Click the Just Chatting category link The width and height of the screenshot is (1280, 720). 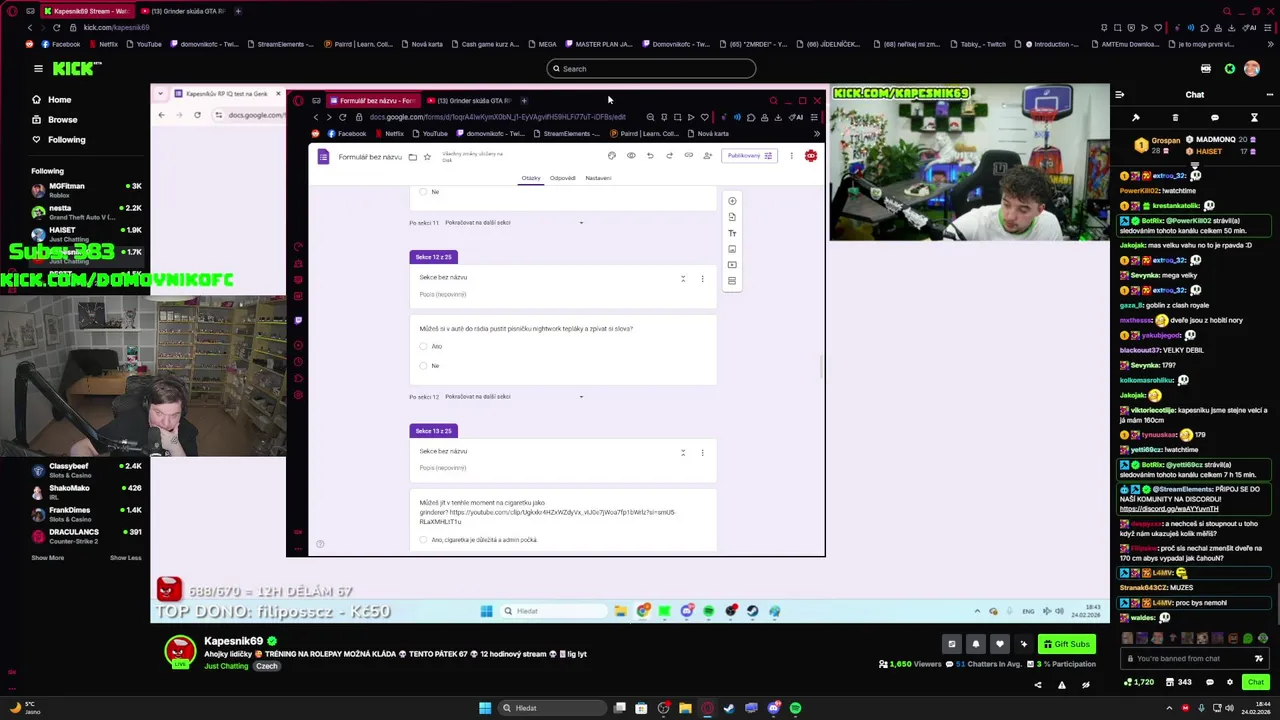pyautogui.click(x=226, y=666)
